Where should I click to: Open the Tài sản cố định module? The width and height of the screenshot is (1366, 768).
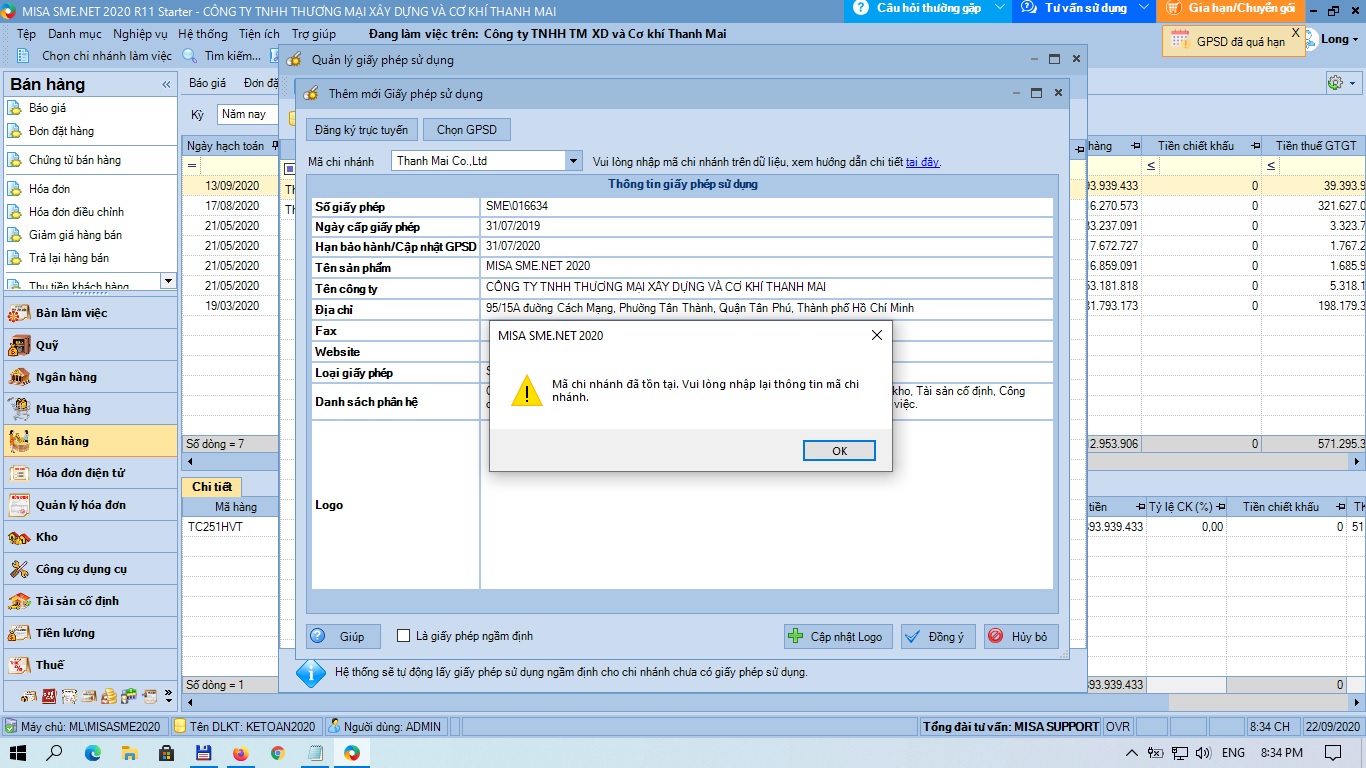point(91,601)
